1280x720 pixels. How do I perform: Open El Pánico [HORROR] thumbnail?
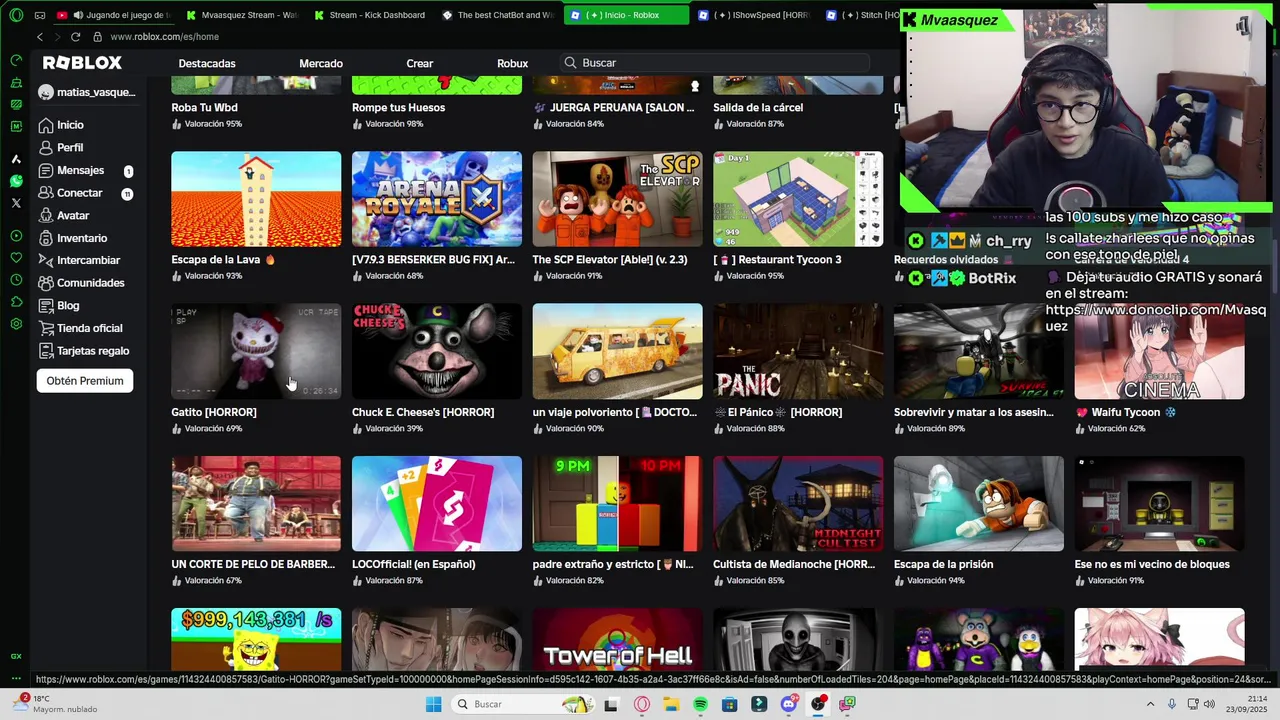(x=798, y=351)
